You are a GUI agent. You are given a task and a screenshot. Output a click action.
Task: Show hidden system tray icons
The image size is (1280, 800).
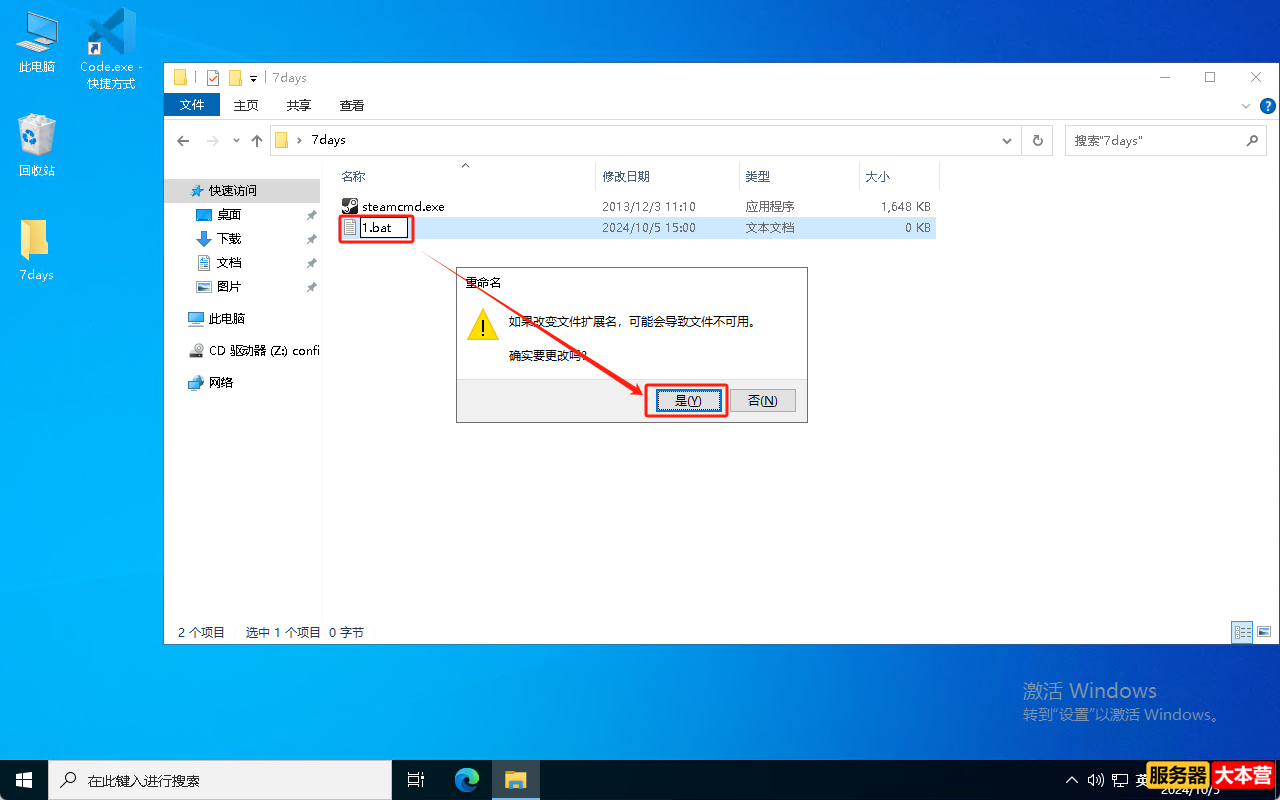tap(1072, 780)
